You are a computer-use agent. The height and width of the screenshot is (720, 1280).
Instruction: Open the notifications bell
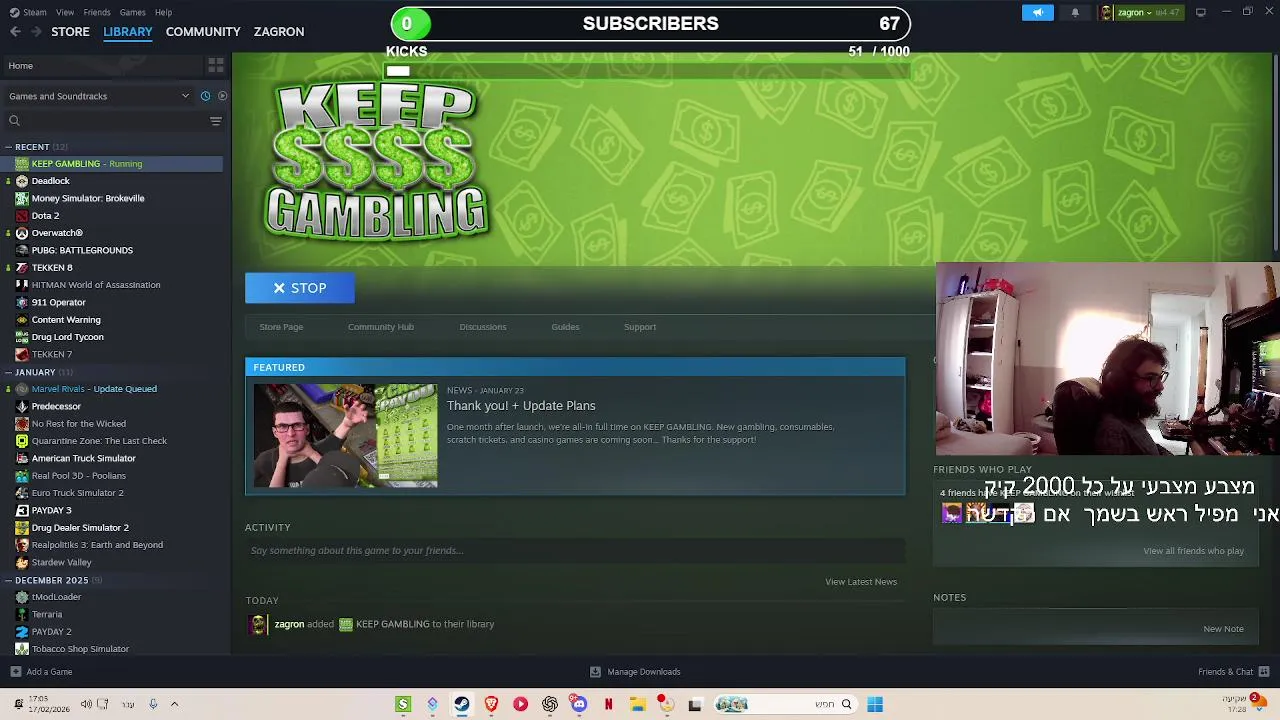[1075, 12]
